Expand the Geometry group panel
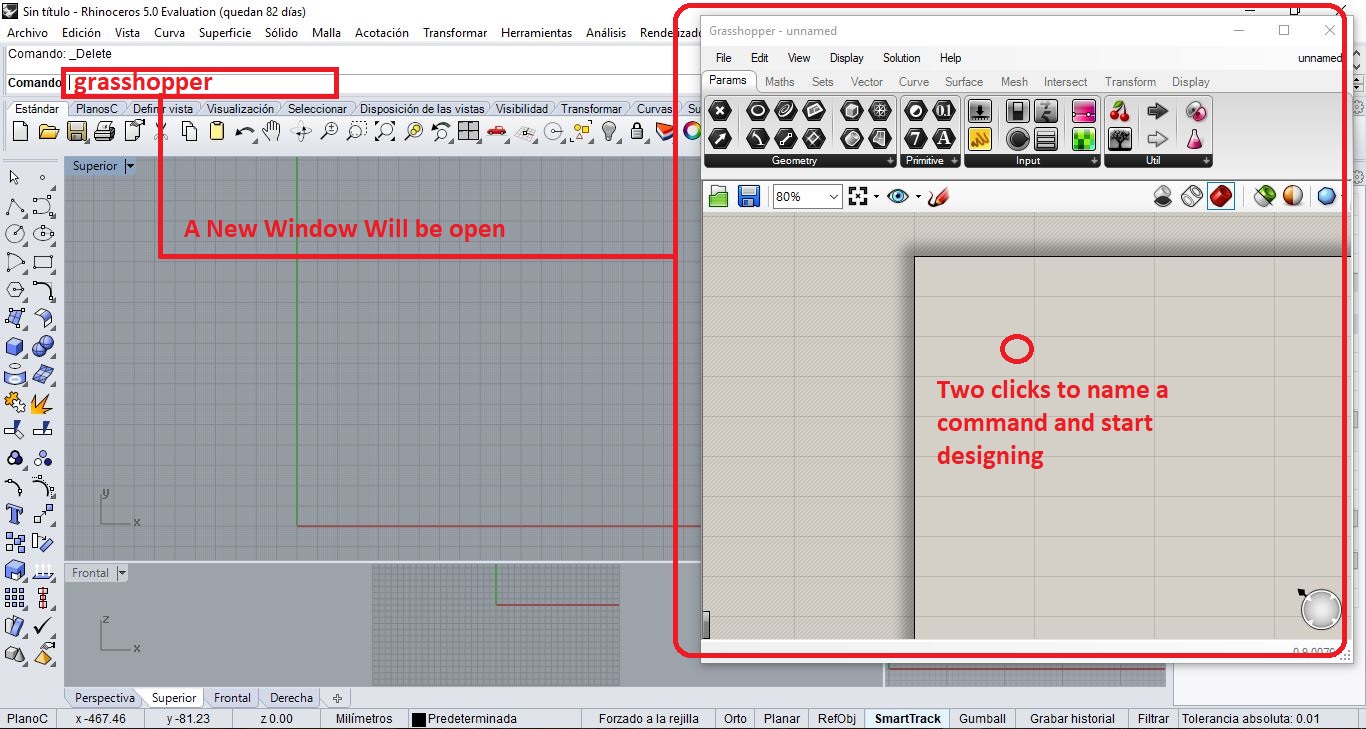The width and height of the screenshot is (1366, 729). (890, 161)
